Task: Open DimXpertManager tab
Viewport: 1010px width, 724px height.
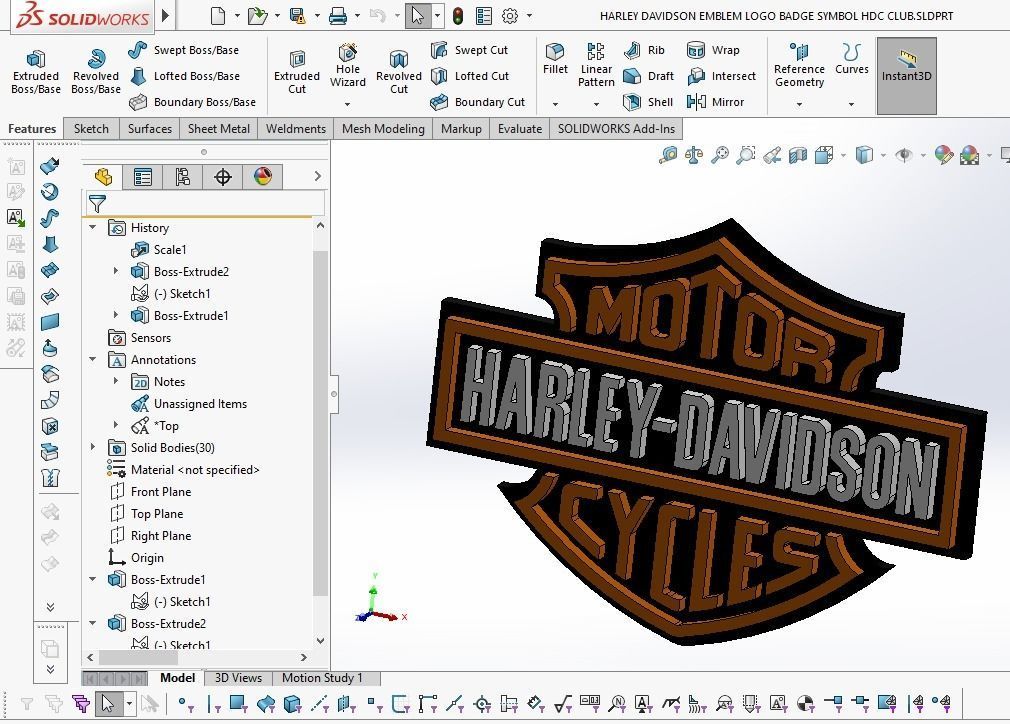Action: 223,176
